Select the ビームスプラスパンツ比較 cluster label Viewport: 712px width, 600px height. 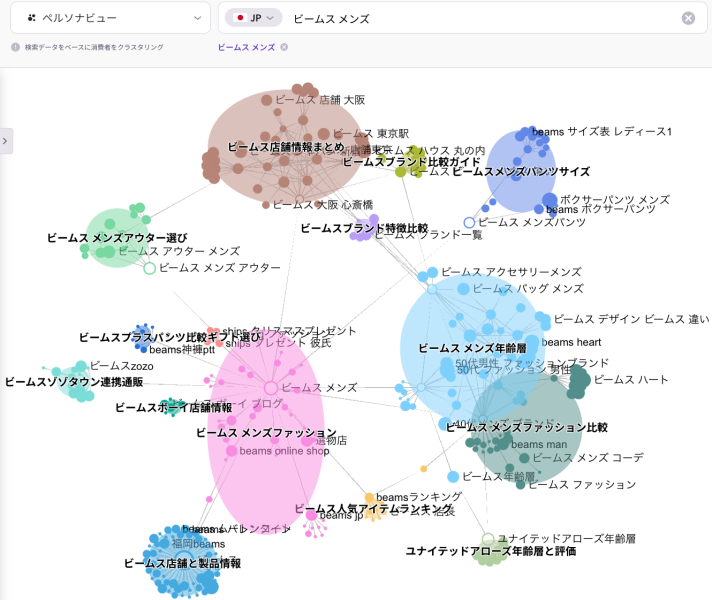click(x=143, y=337)
